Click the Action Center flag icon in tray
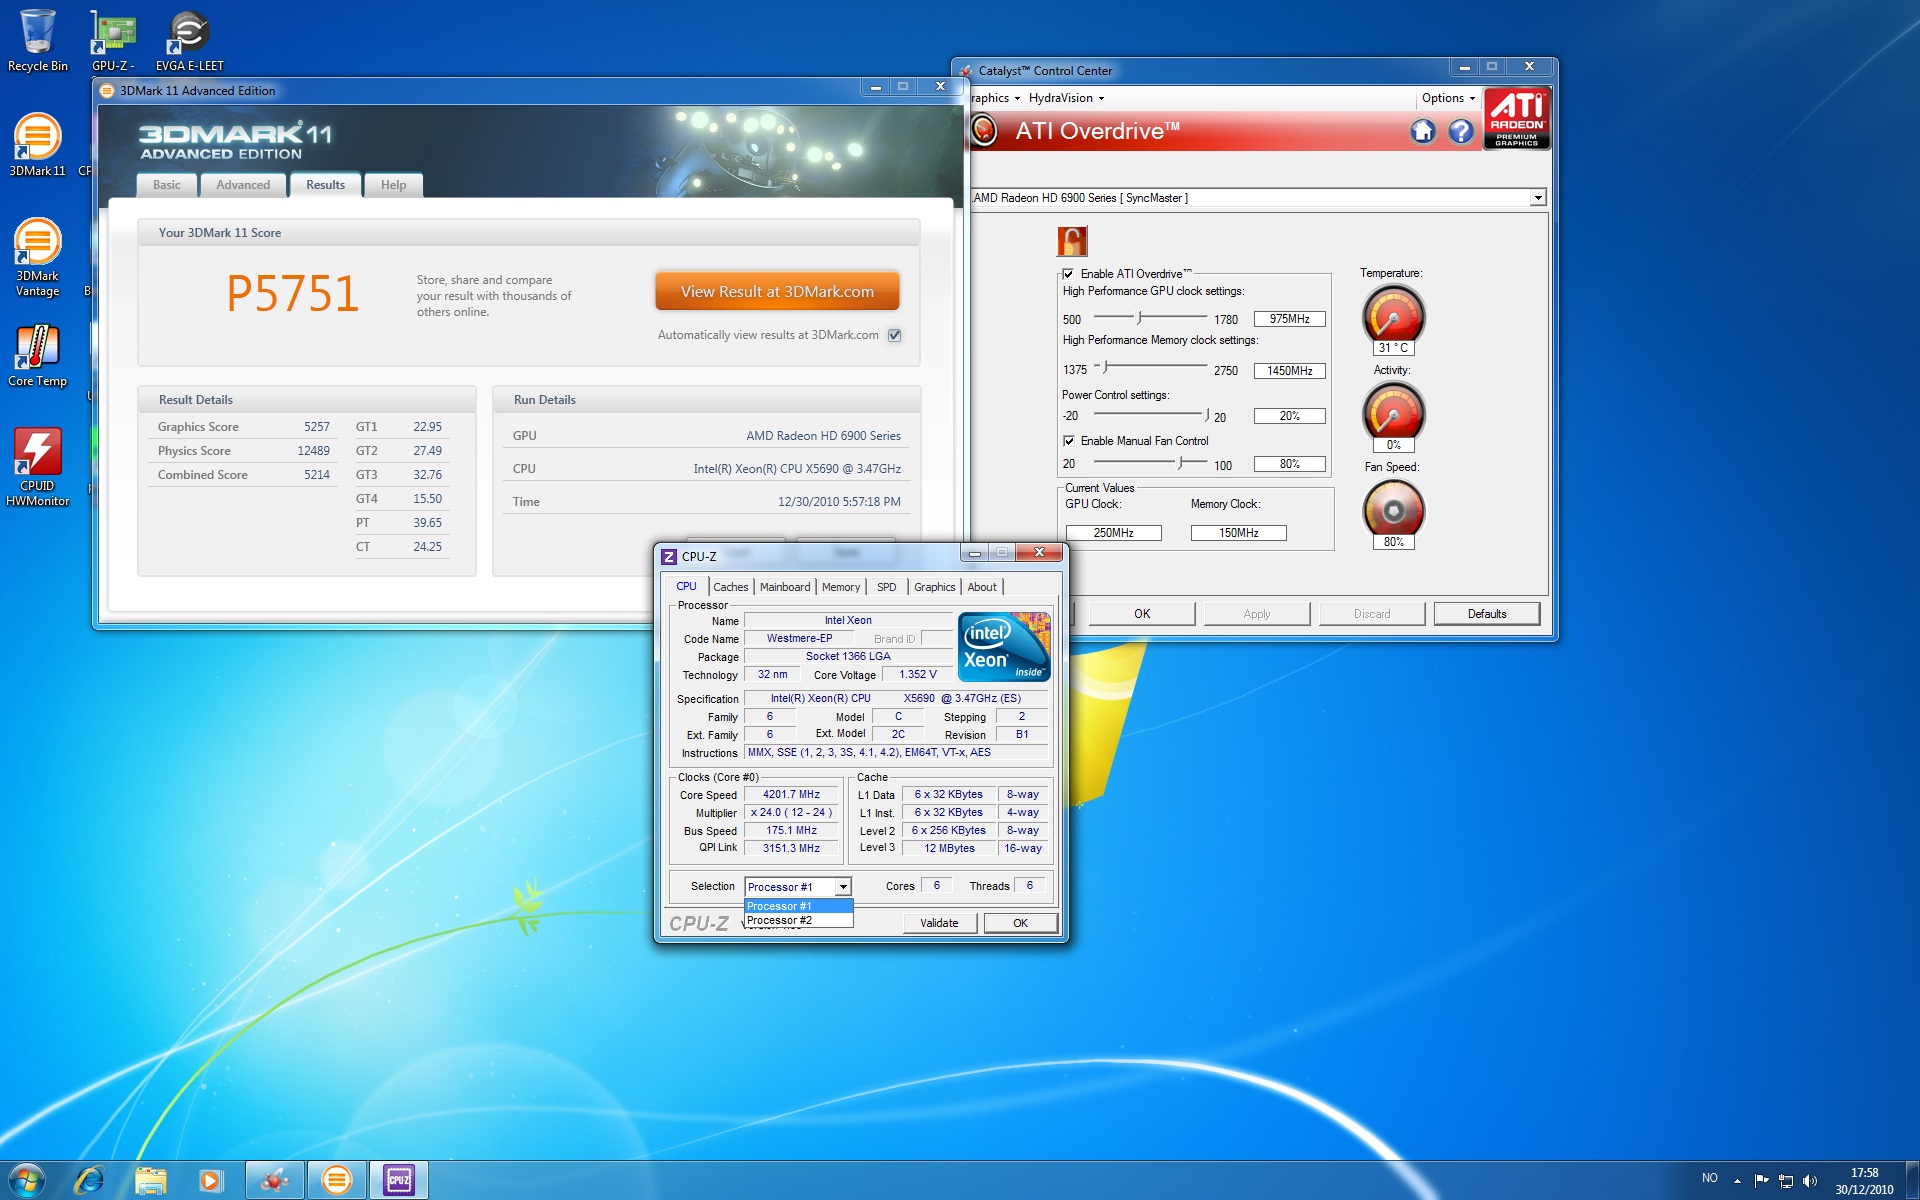The image size is (1920, 1200). pyautogui.click(x=1762, y=1181)
